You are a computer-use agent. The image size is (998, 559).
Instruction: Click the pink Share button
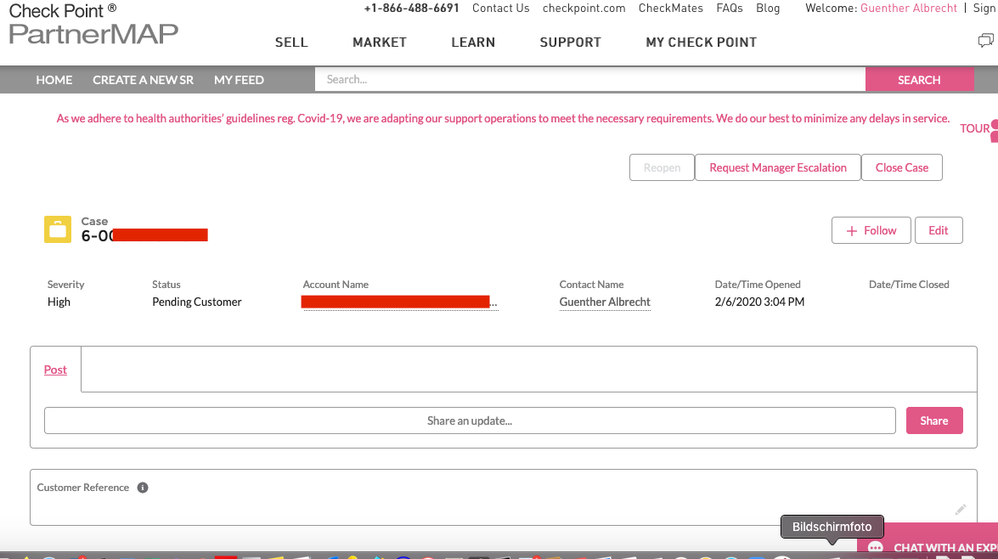click(934, 421)
